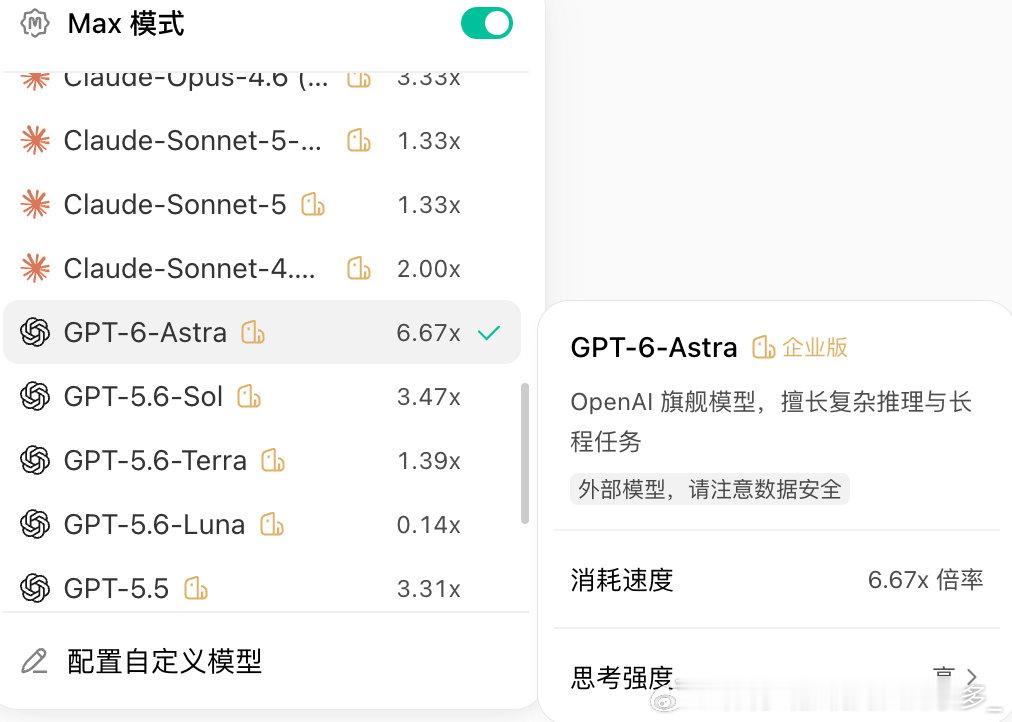Select the Claude-Sonnet-5 model
This screenshot has height=722, width=1012.
(262, 204)
